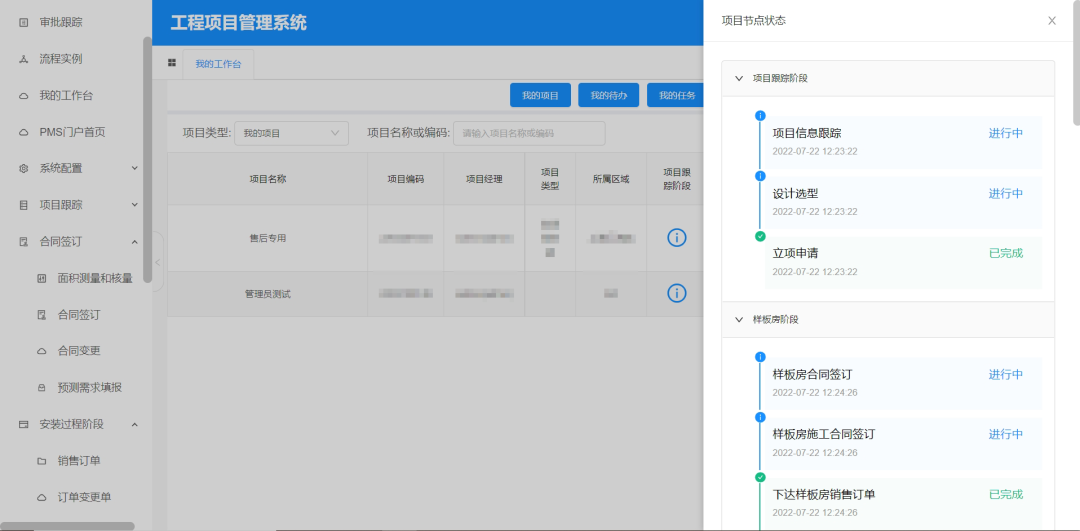This screenshot has width=1080, height=531.
Task: Click the 我的待办 button
Action: pos(608,96)
